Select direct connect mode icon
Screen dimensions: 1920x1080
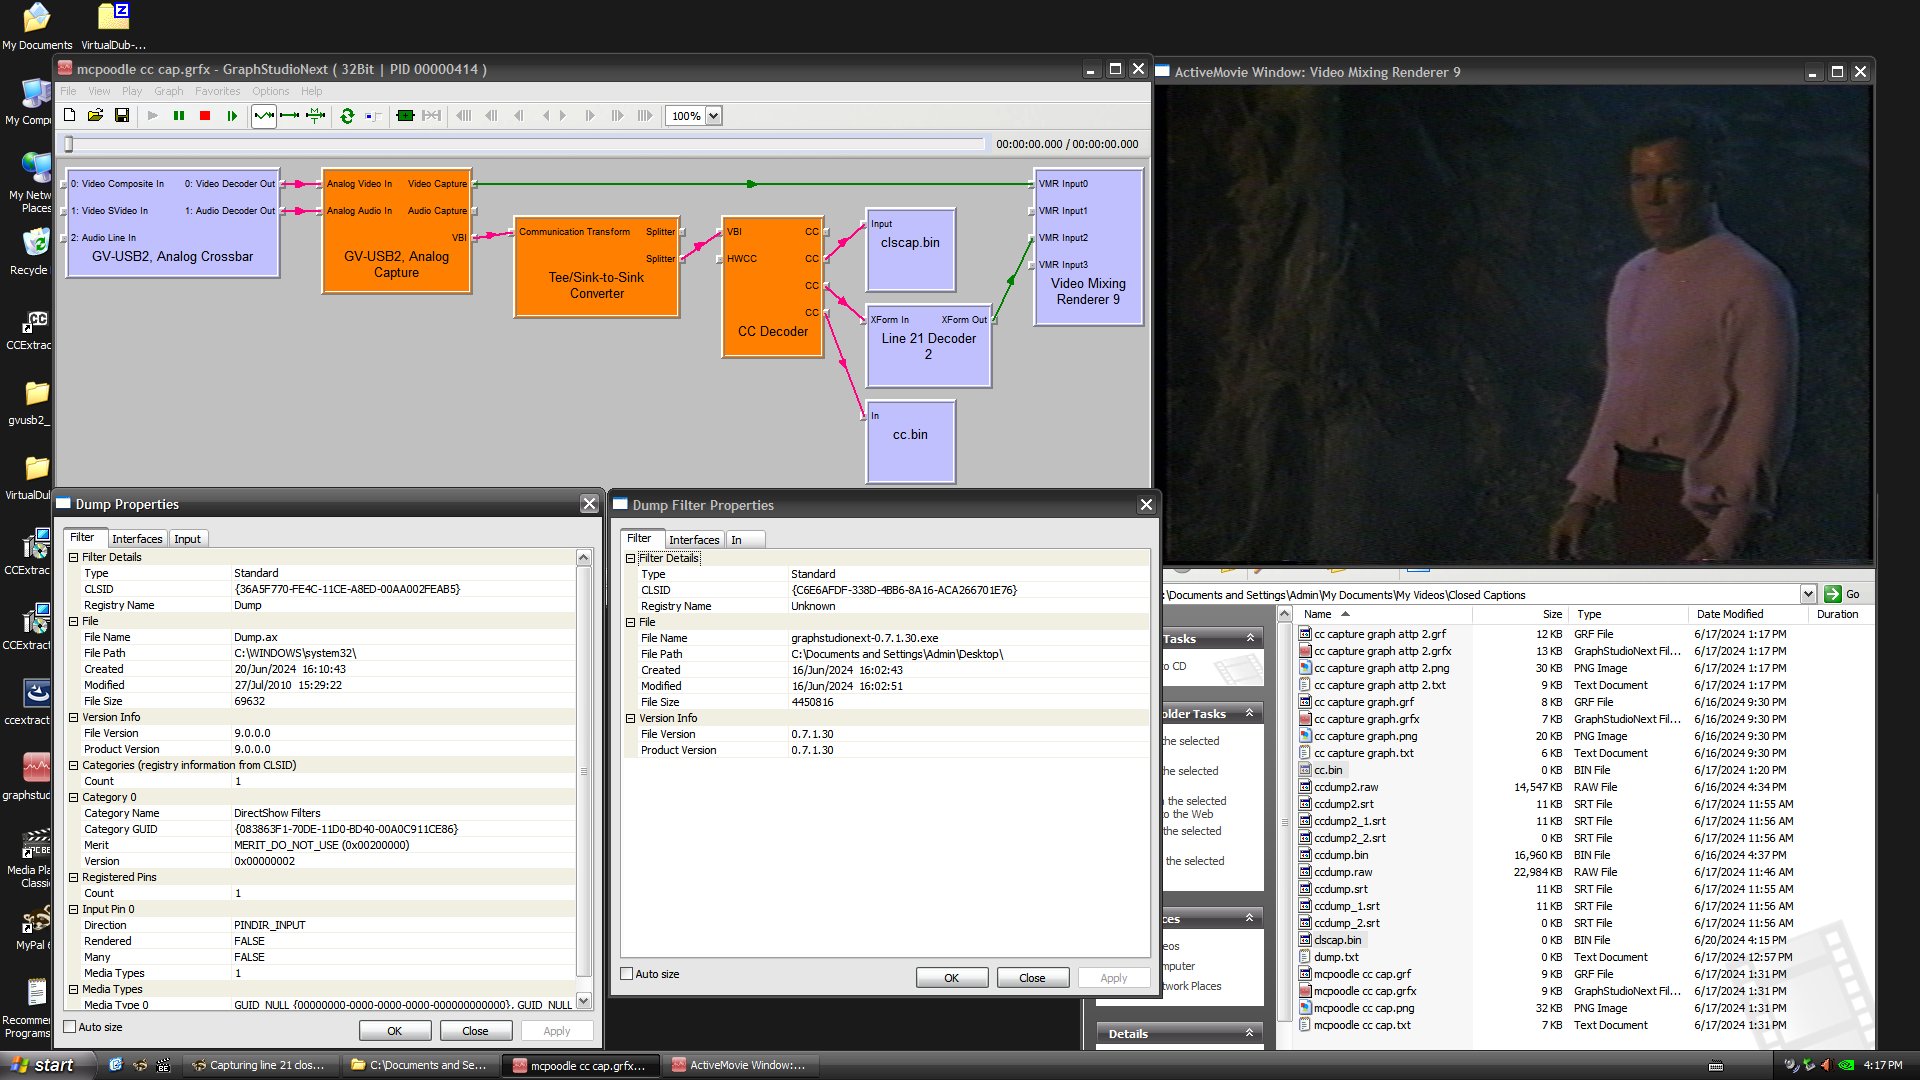(x=290, y=116)
